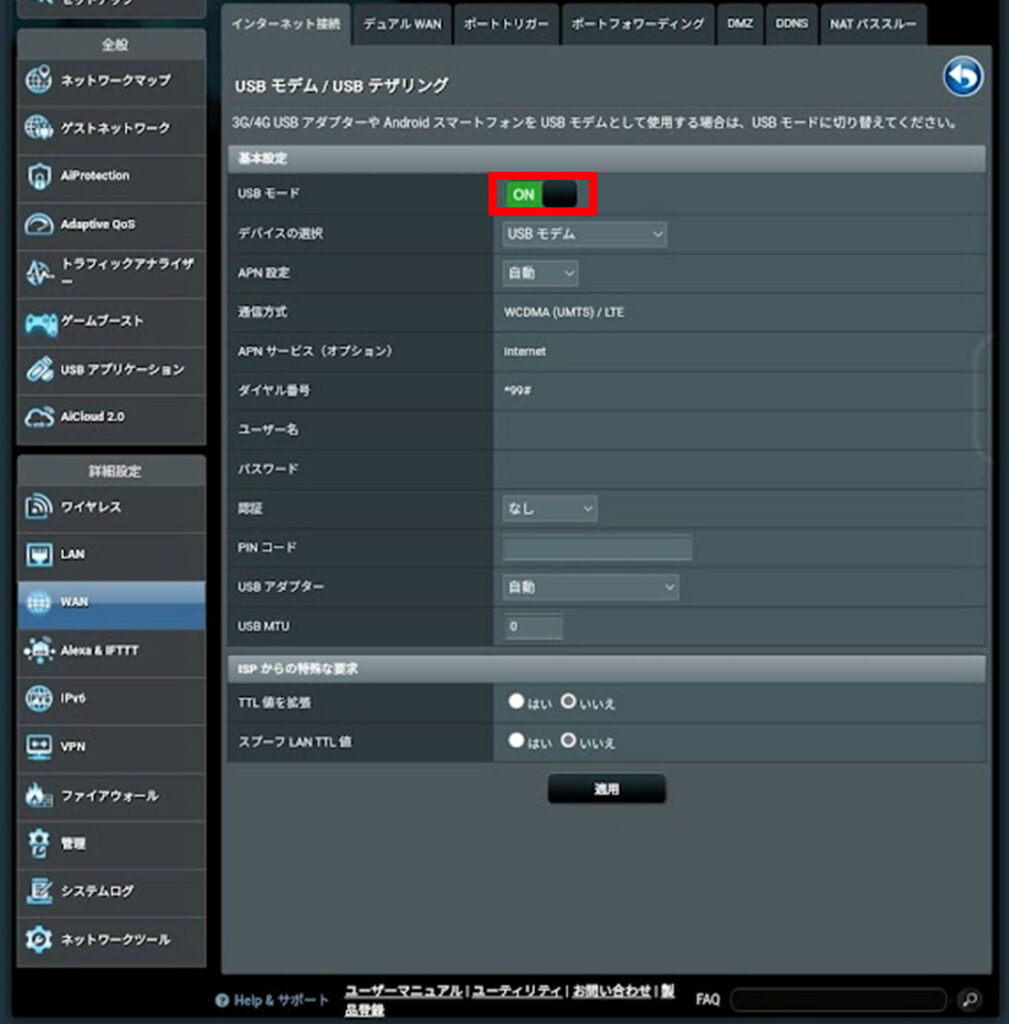Open the ユーザーマニュアル link
This screenshot has height=1024, width=1009.
(403, 990)
